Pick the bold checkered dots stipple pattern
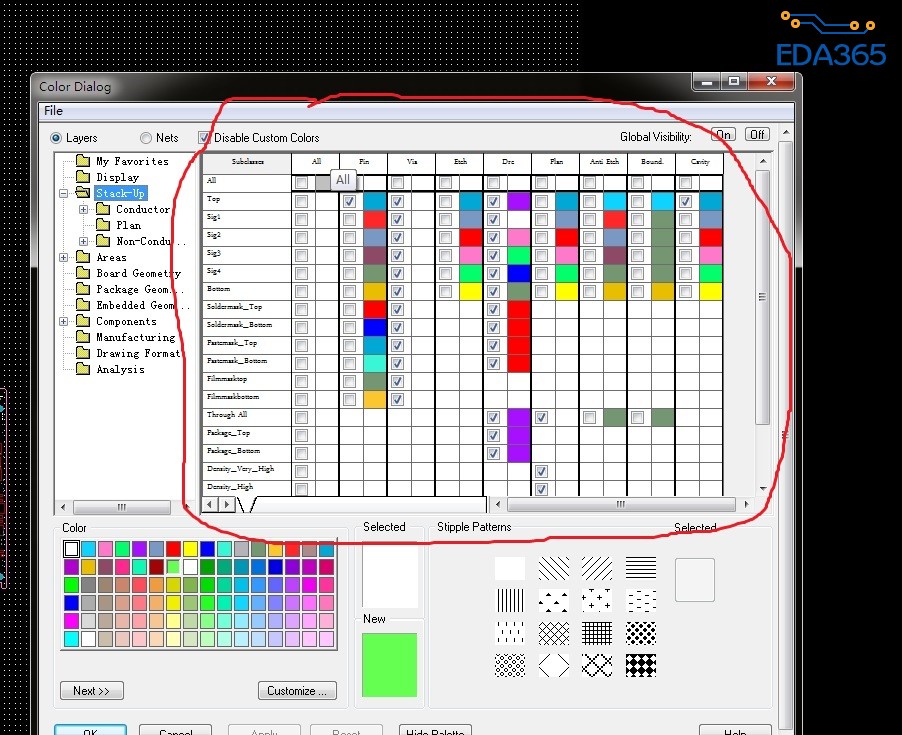The width and height of the screenshot is (902, 735). 641,633
